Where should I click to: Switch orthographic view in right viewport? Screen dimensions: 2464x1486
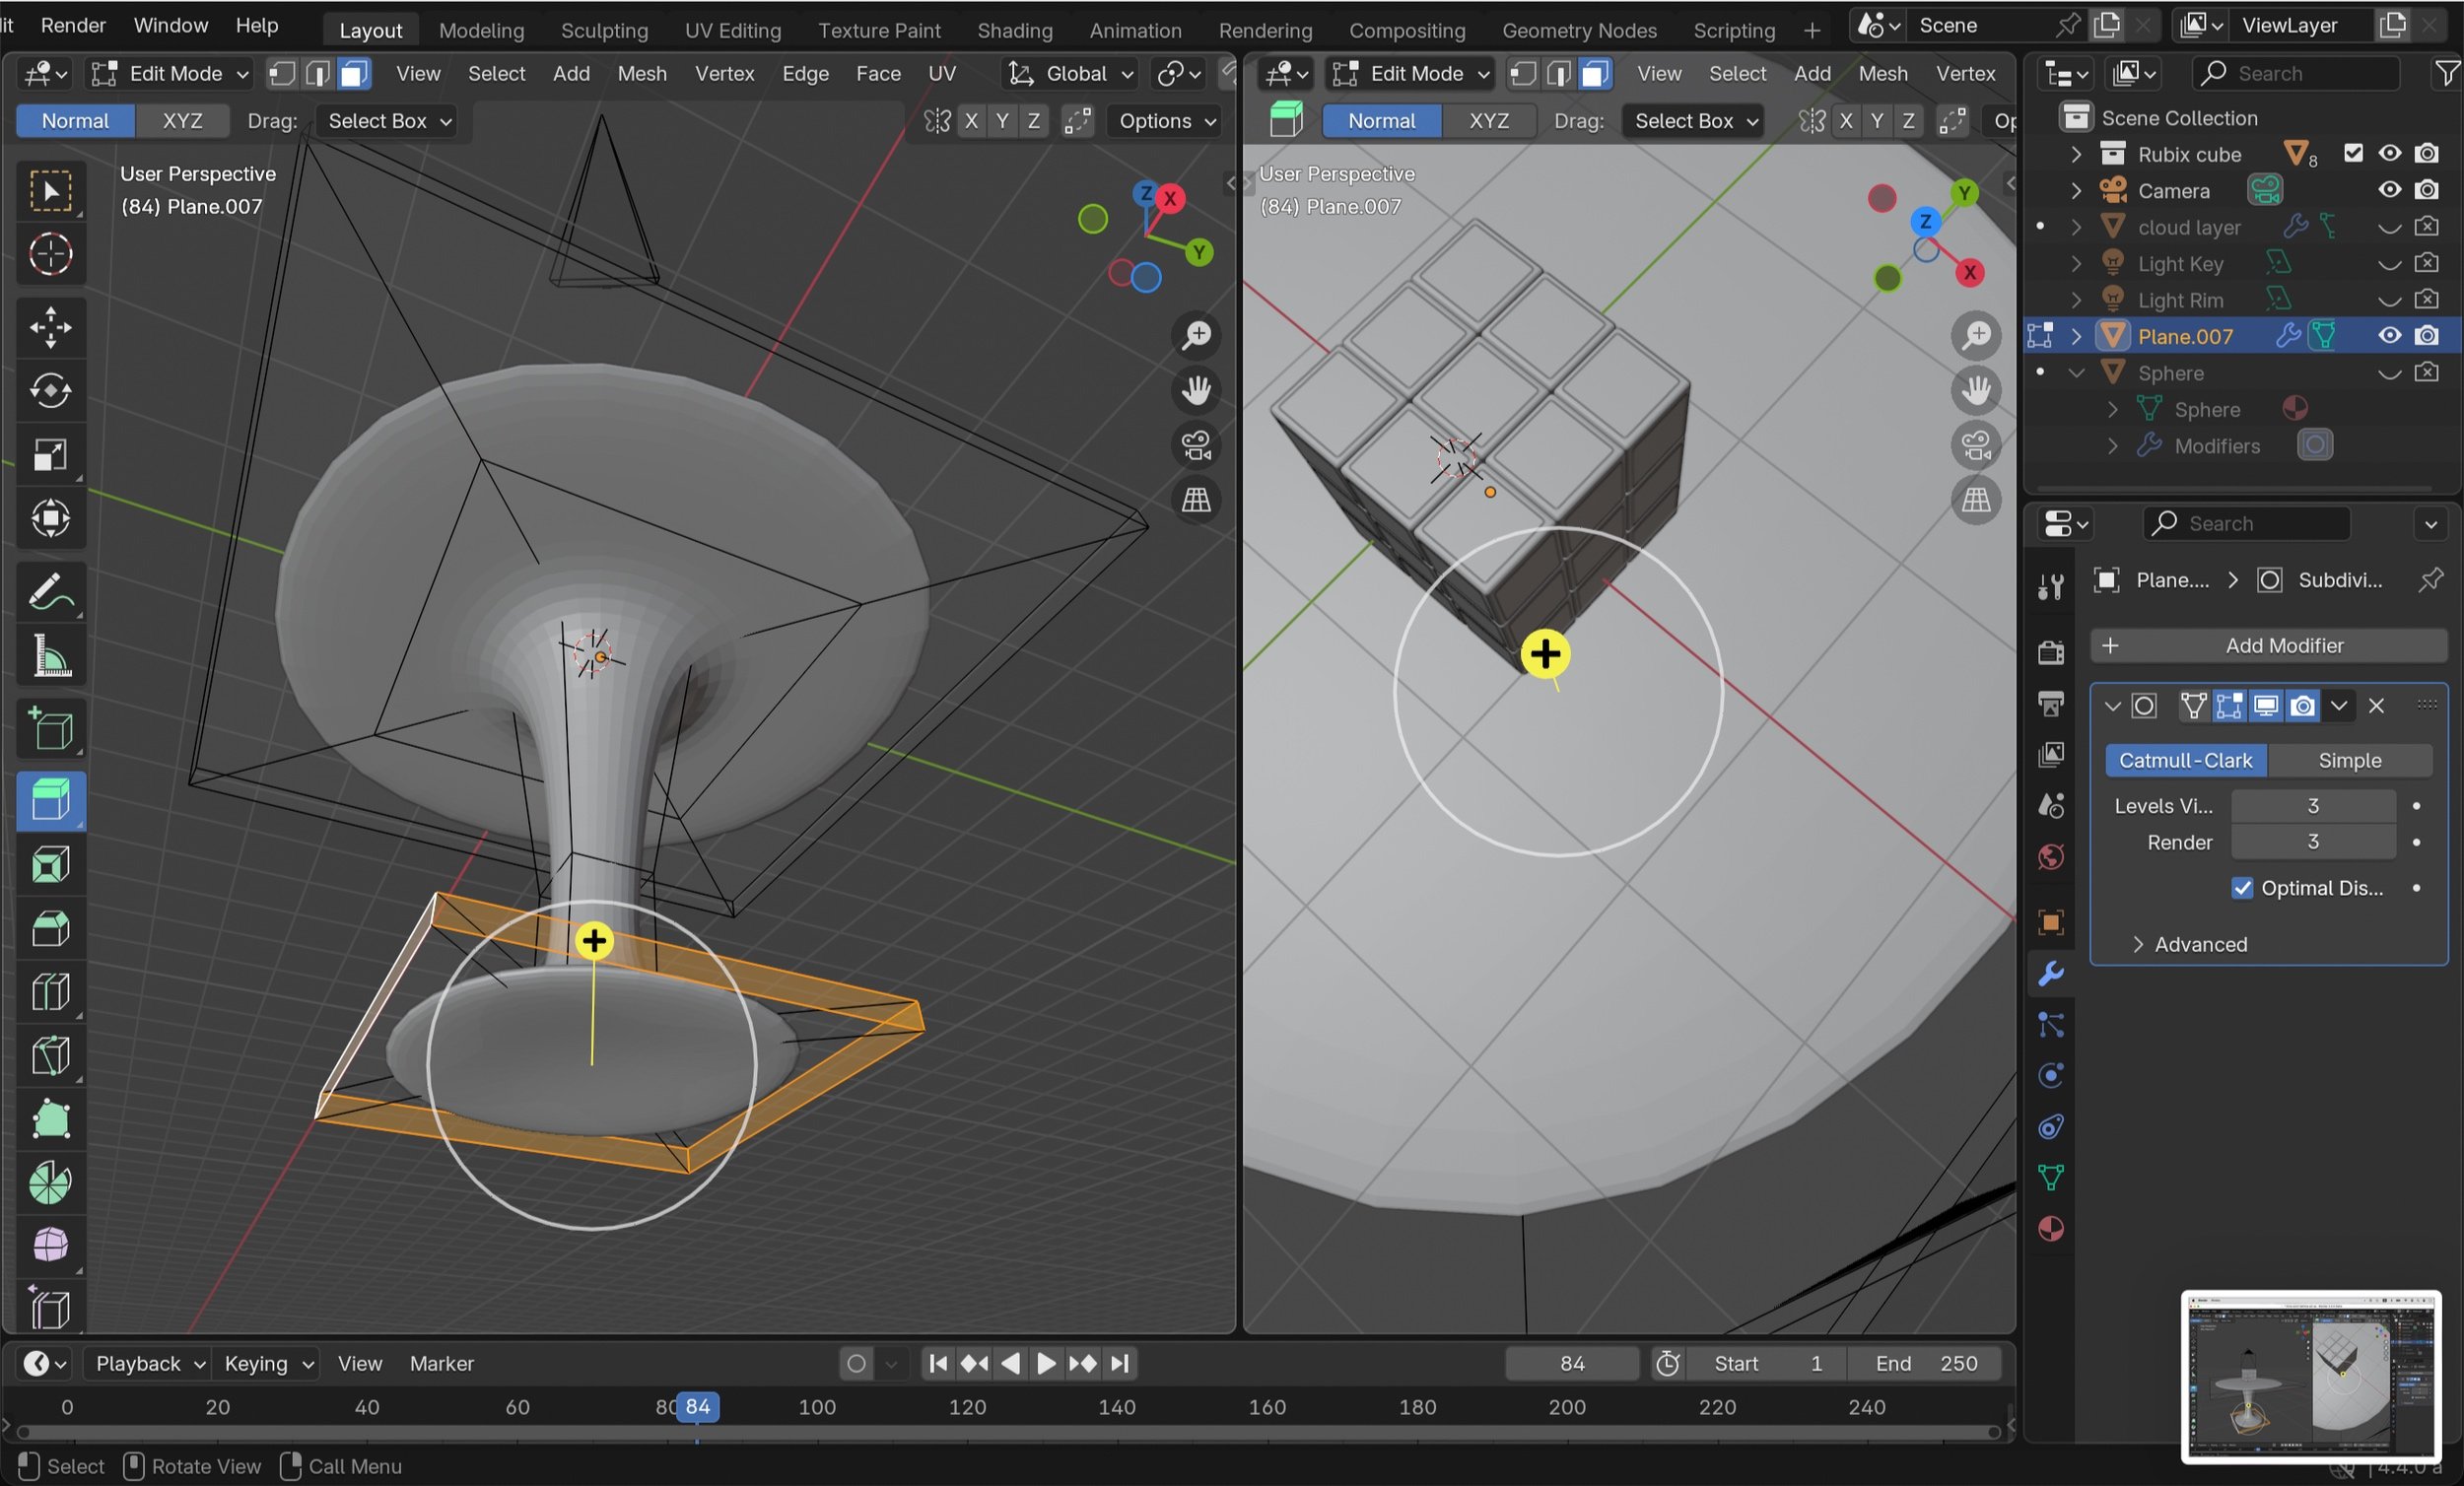[1976, 500]
